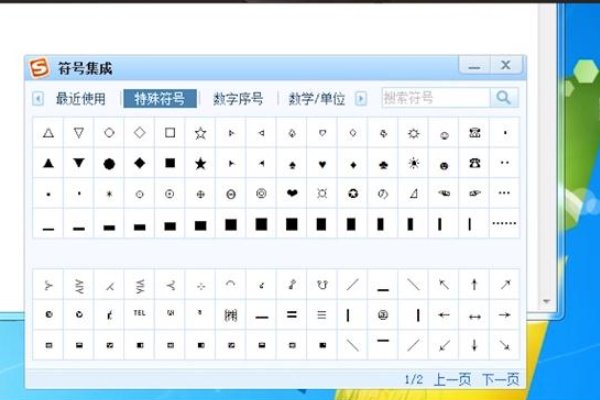Insert the circled star symbol
Screen dimensions: 600x400
pyautogui.click(x=353, y=193)
